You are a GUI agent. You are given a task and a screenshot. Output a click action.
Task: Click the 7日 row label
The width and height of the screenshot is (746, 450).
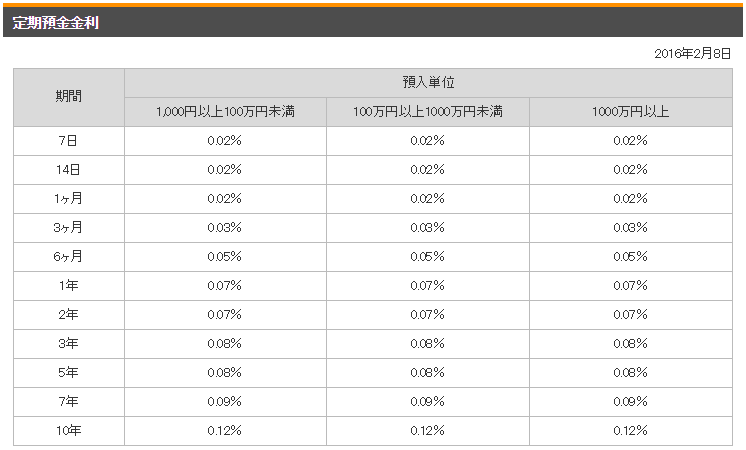click(69, 141)
